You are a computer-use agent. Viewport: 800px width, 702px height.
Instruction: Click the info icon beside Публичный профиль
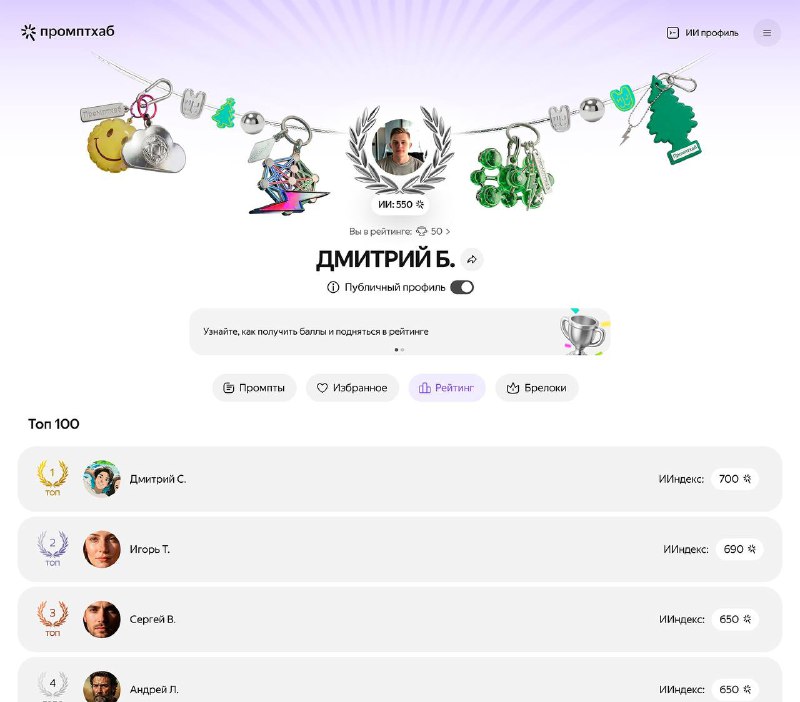pos(333,287)
